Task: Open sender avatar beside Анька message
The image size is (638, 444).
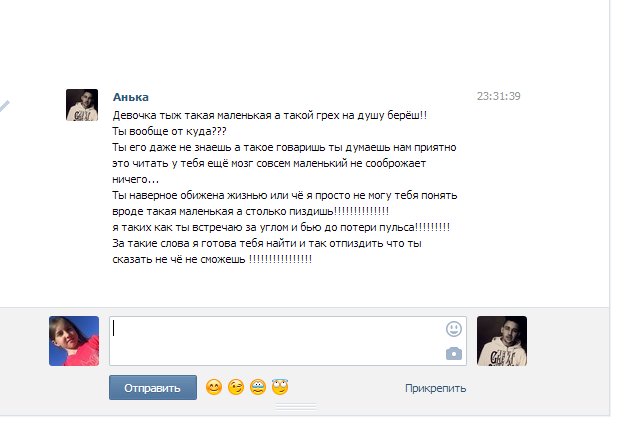Action: coord(82,105)
